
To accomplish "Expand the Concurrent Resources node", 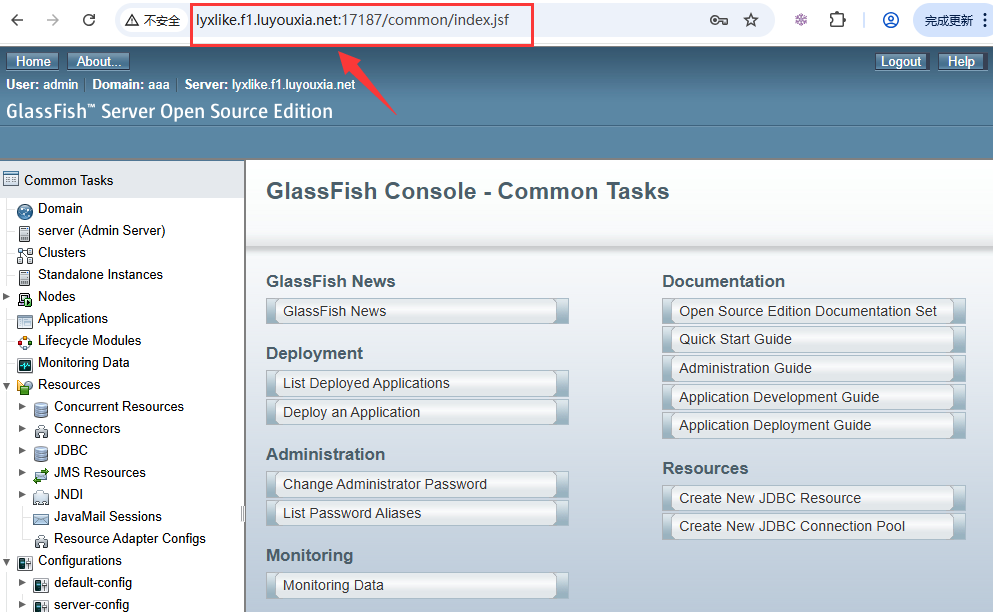I will pyautogui.click(x=22, y=406).
